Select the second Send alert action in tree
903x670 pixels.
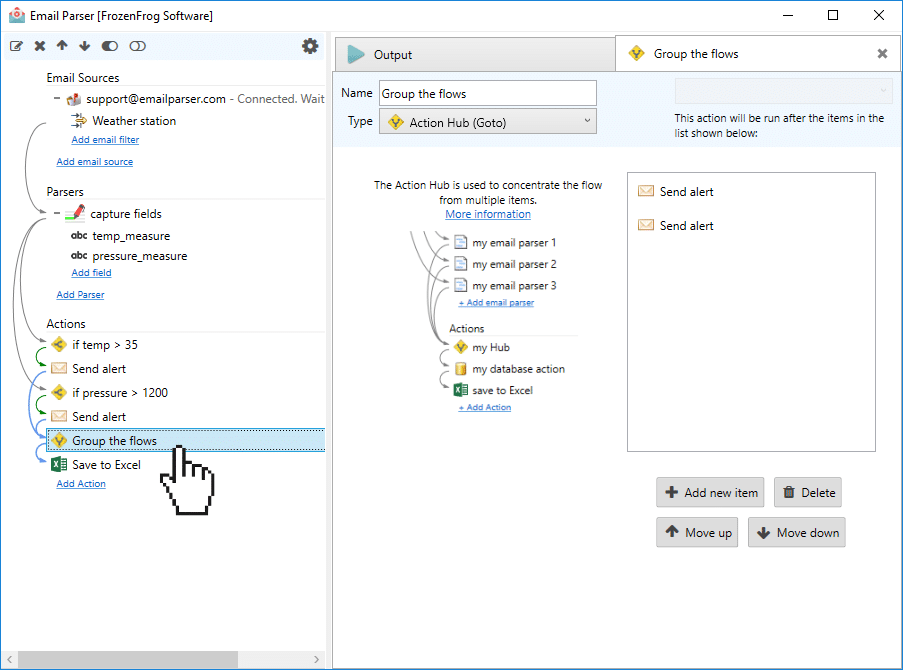(x=98, y=417)
